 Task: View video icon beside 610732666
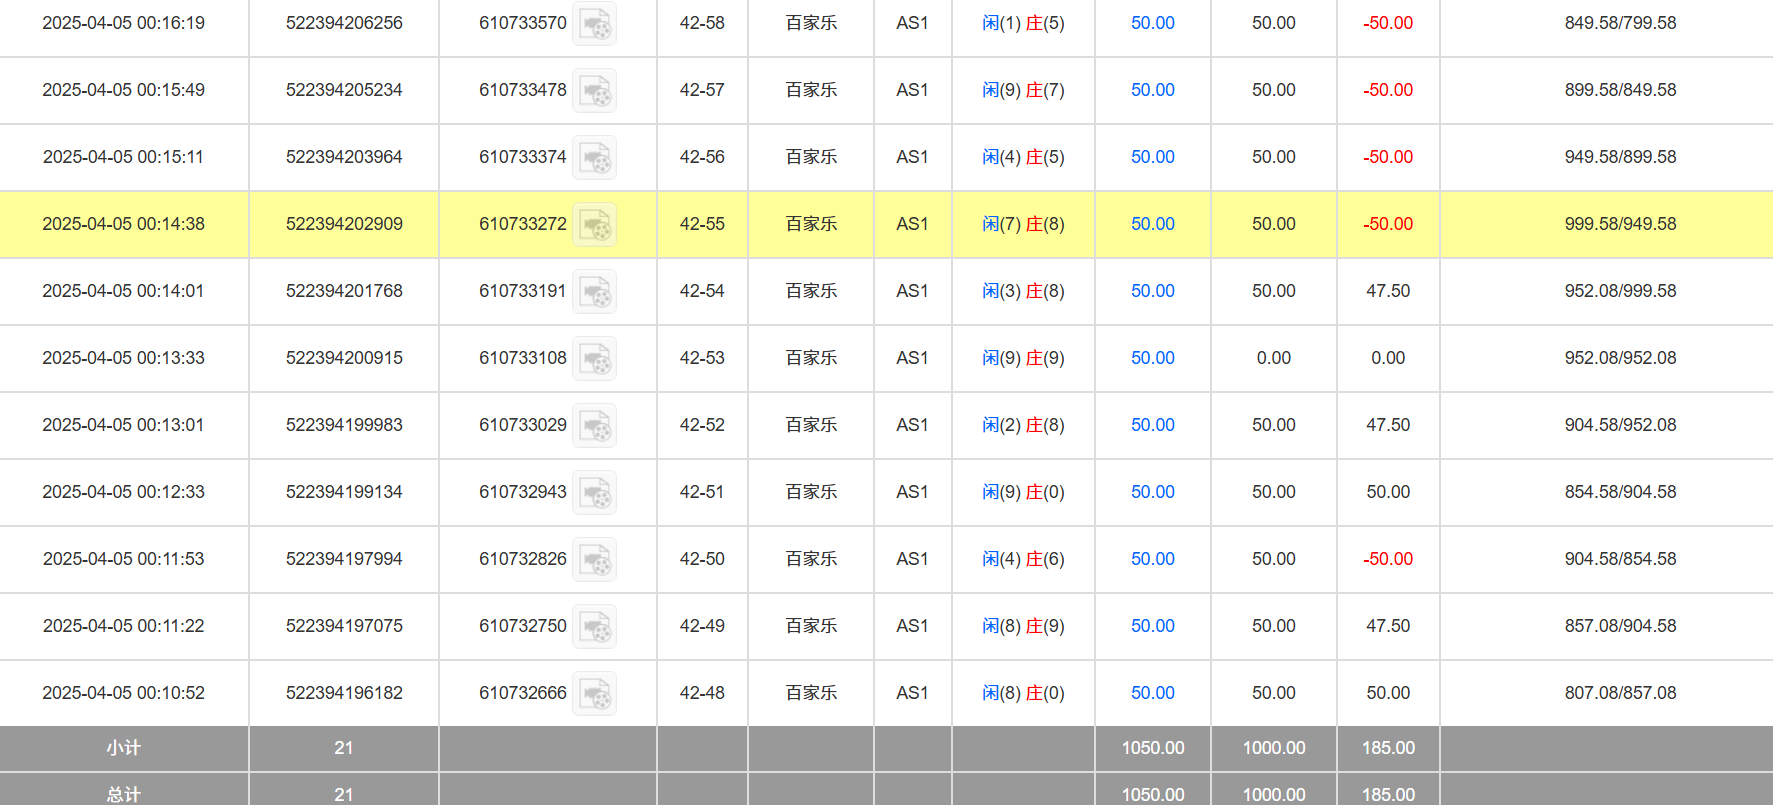pos(595,694)
